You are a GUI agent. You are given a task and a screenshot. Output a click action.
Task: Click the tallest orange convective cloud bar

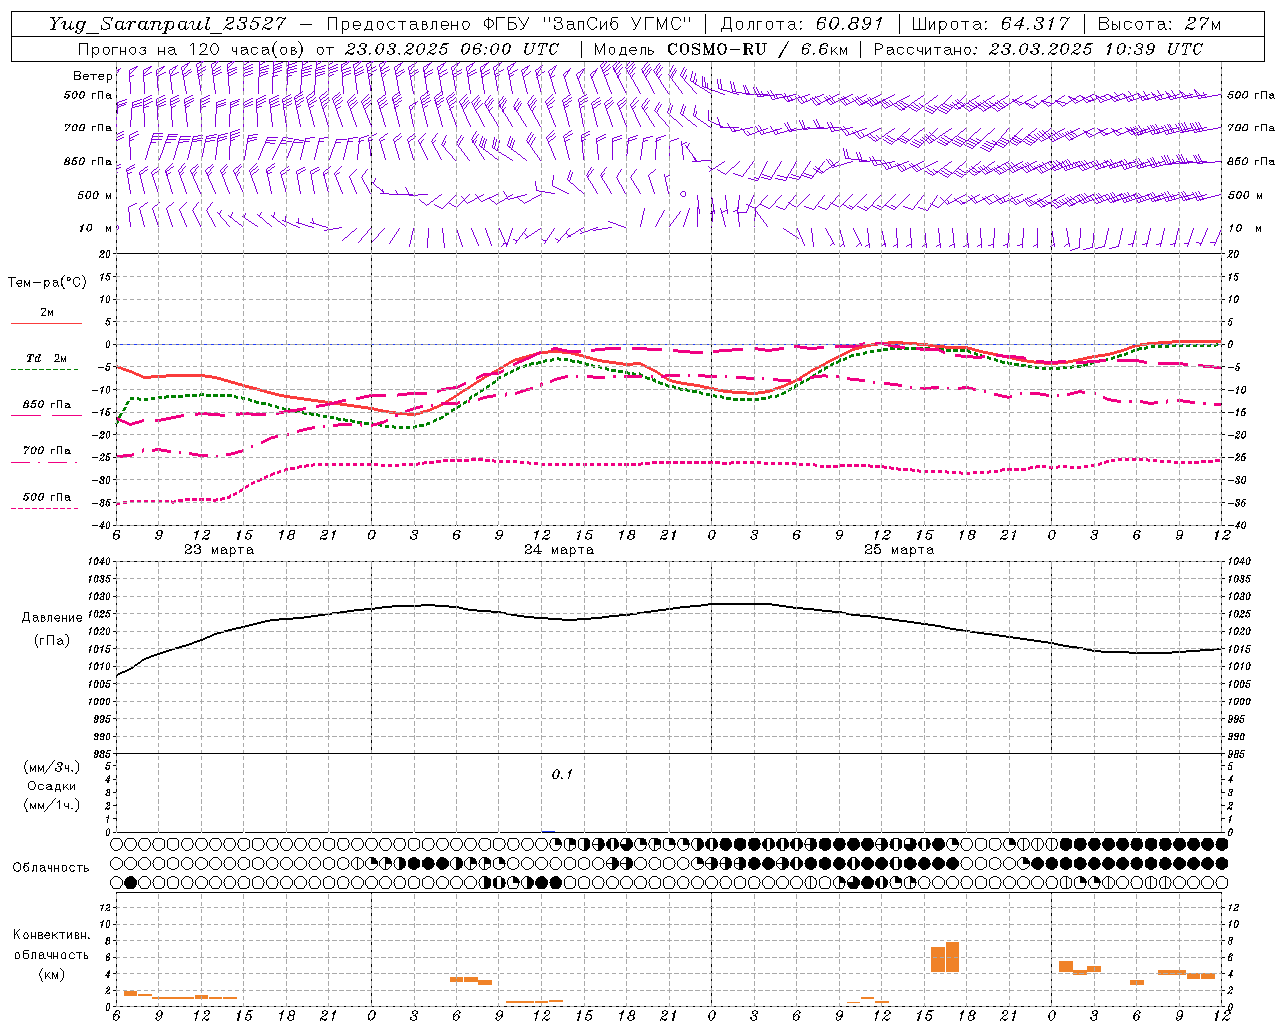coord(952,957)
